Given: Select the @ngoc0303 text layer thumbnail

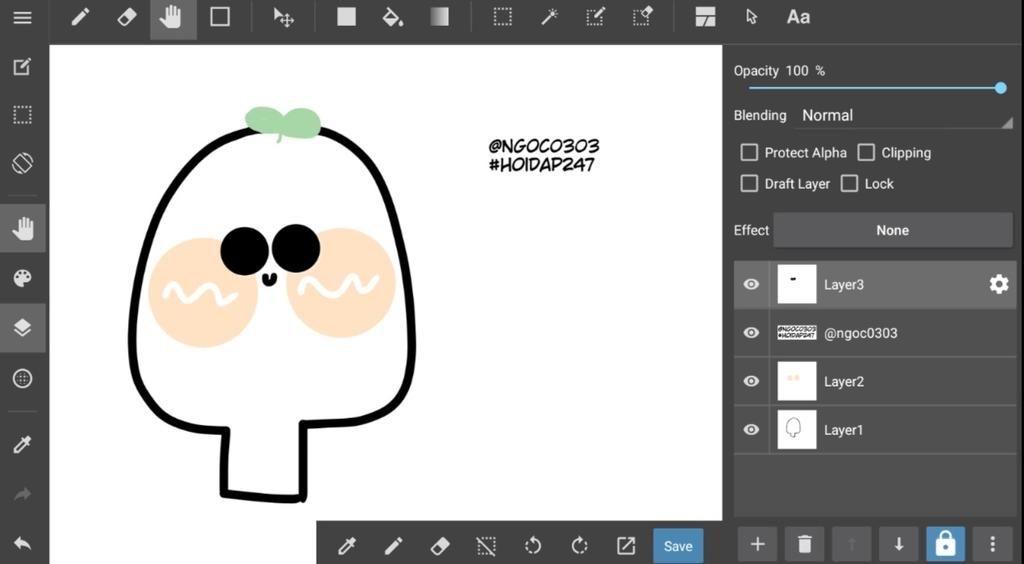Looking at the screenshot, I should pos(797,333).
